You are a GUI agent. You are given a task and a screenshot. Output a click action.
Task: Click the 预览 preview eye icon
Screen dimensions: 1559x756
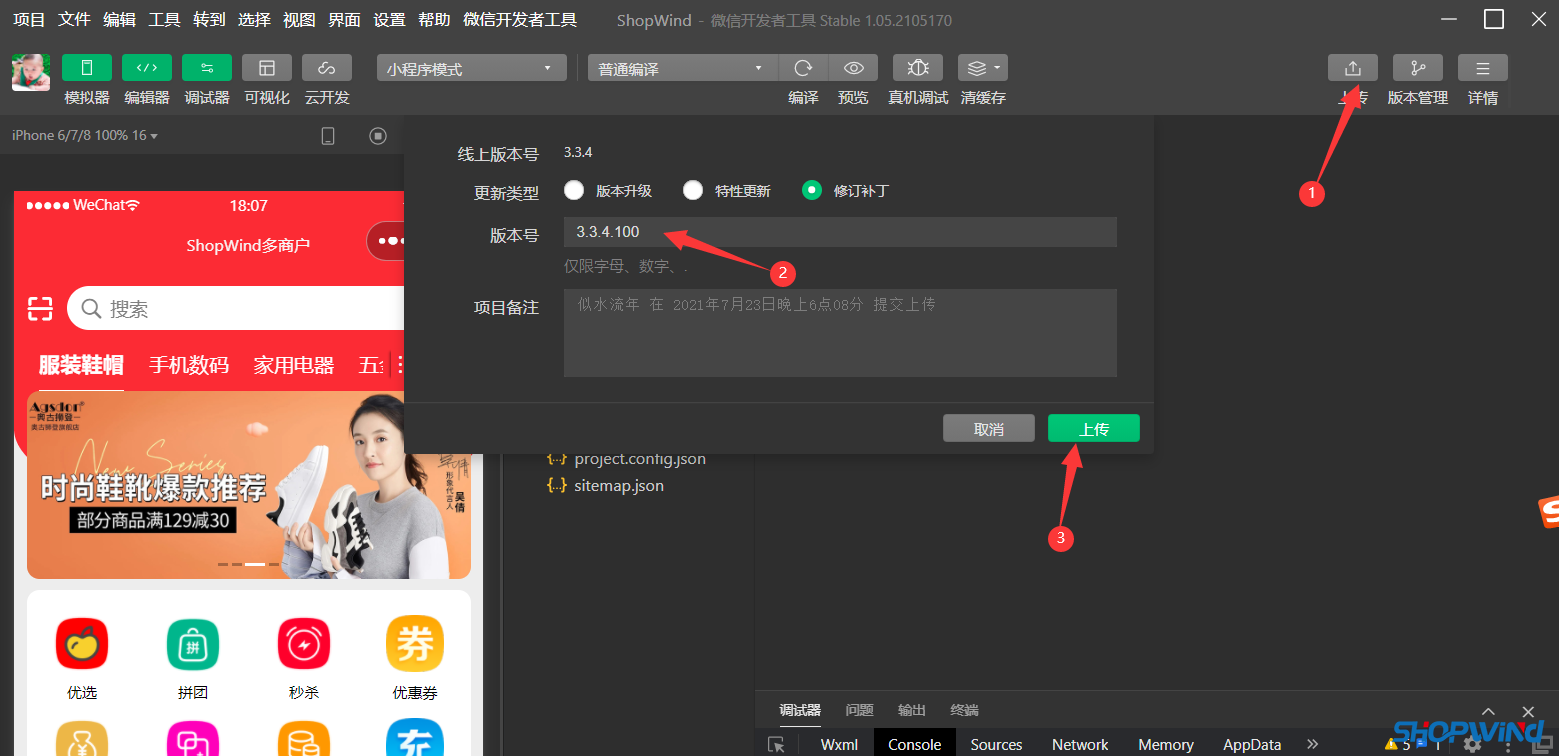coord(853,67)
